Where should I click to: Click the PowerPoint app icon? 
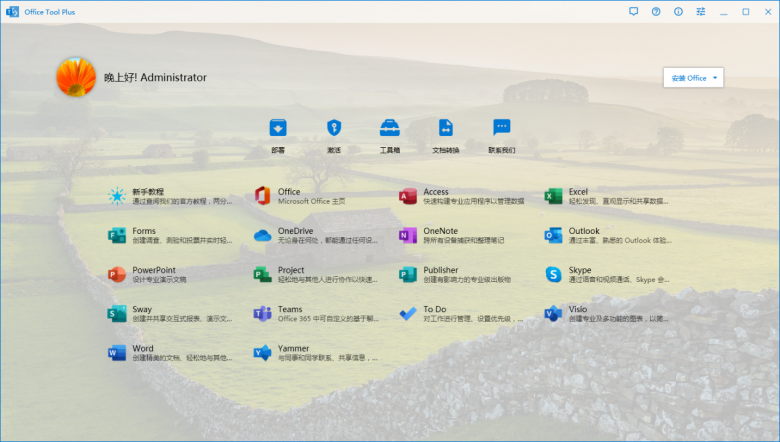tap(117, 274)
